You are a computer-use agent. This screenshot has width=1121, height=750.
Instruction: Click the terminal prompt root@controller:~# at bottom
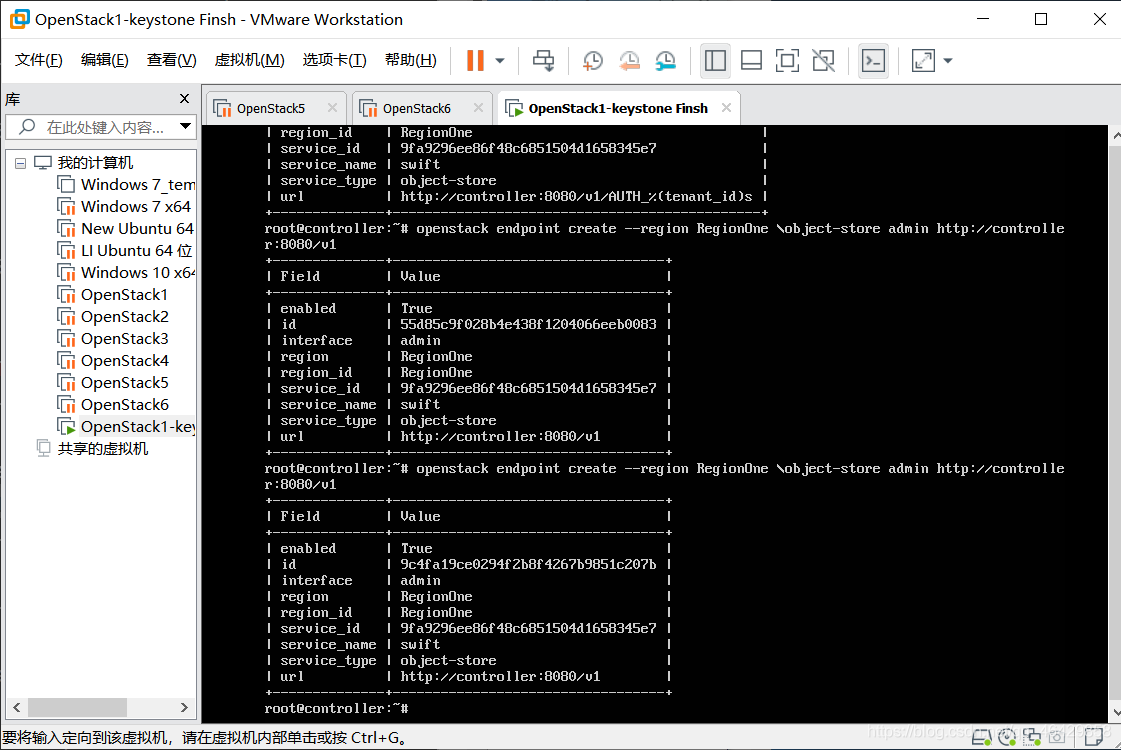pos(336,709)
